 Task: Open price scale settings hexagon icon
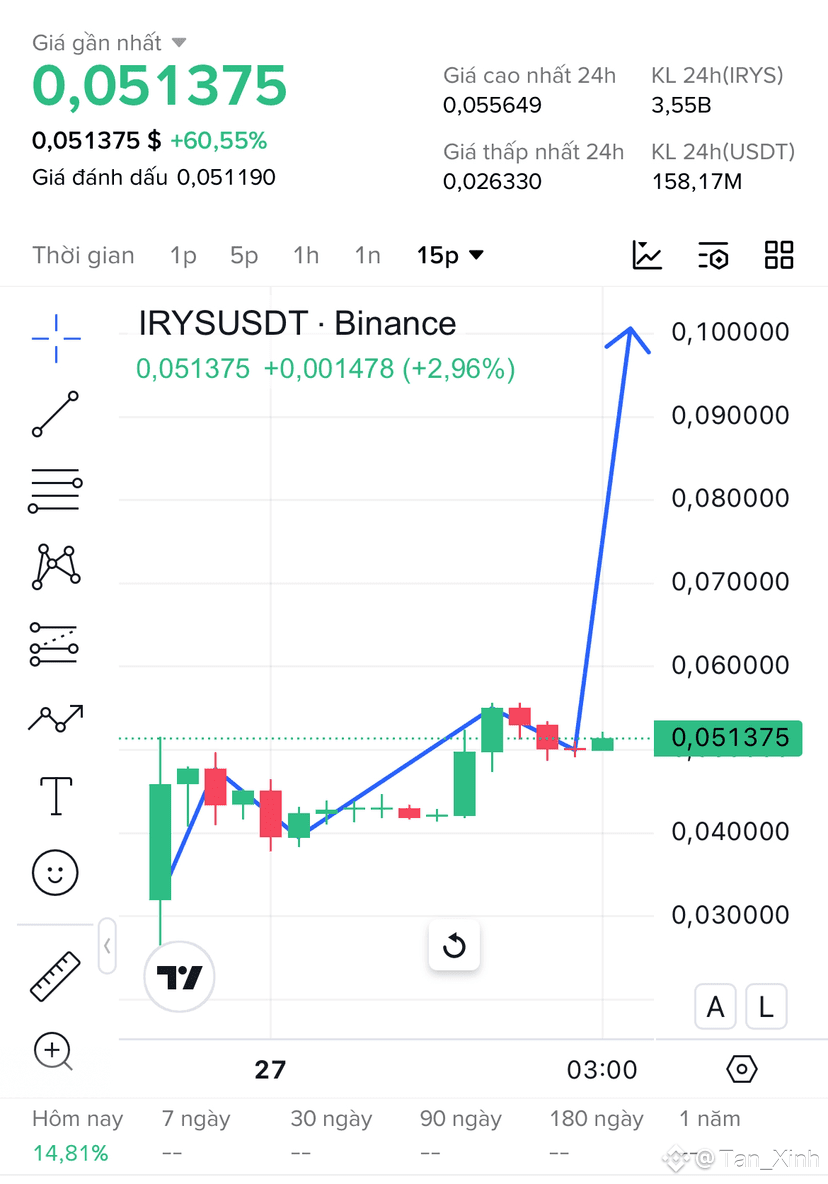(742, 1069)
